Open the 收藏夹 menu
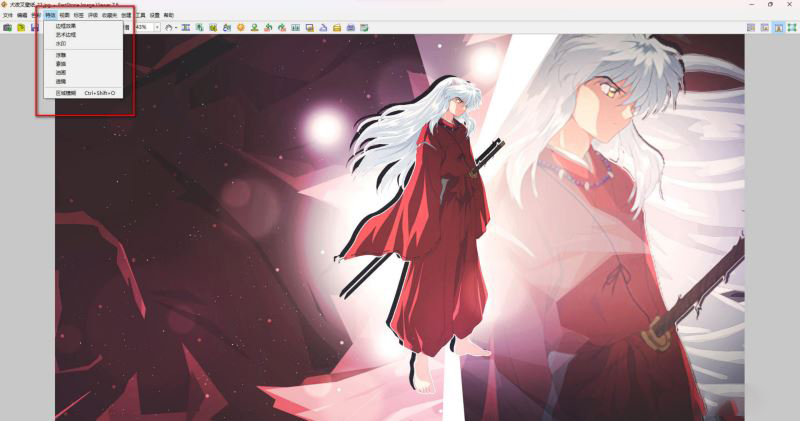This screenshot has width=800, height=421. [109, 15]
